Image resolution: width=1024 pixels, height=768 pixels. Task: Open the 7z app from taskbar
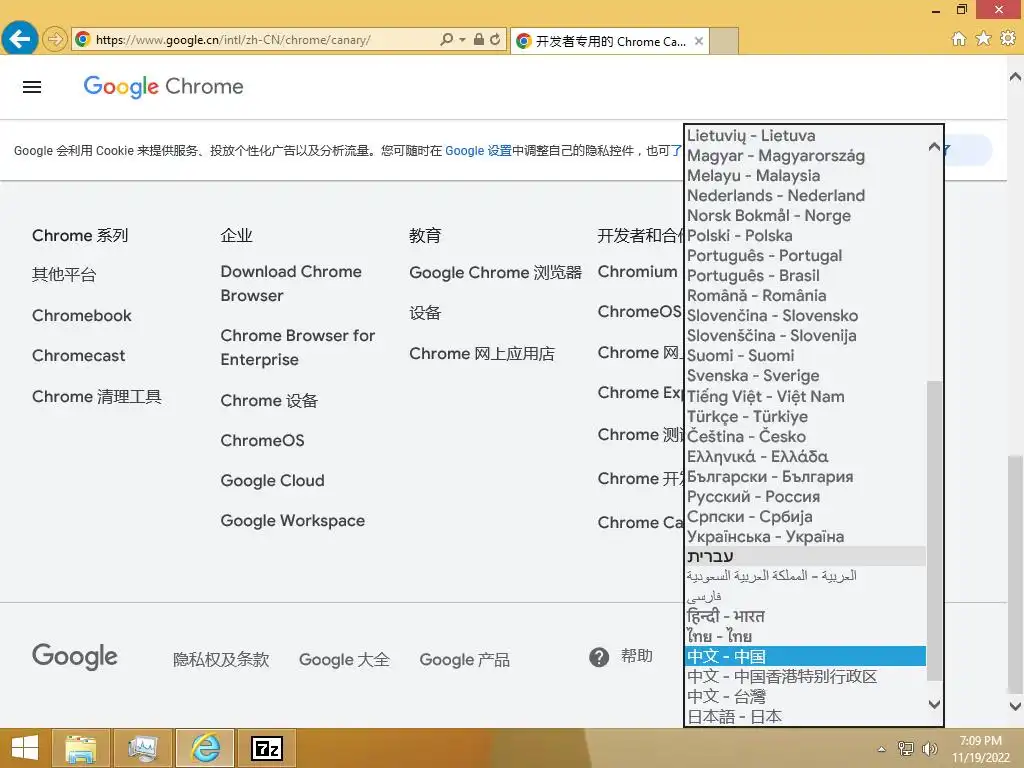tap(267, 748)
